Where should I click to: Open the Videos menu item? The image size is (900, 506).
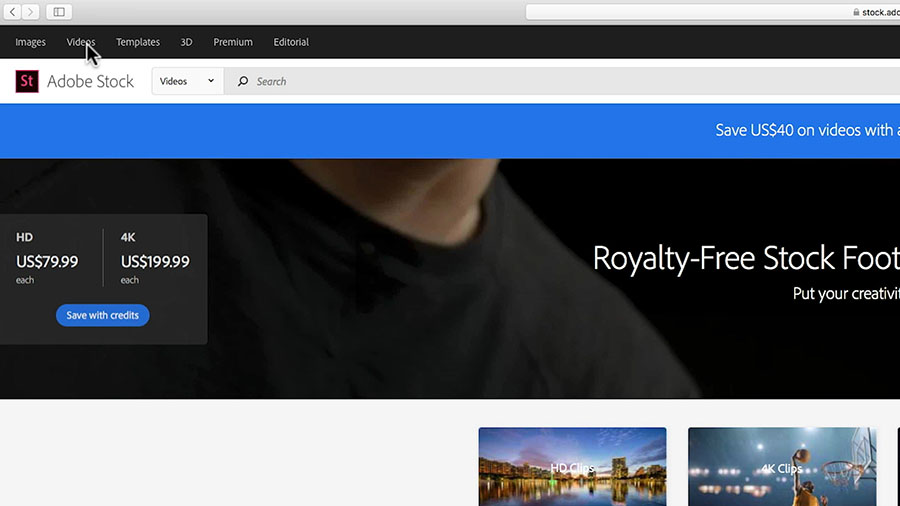(81, 42)
